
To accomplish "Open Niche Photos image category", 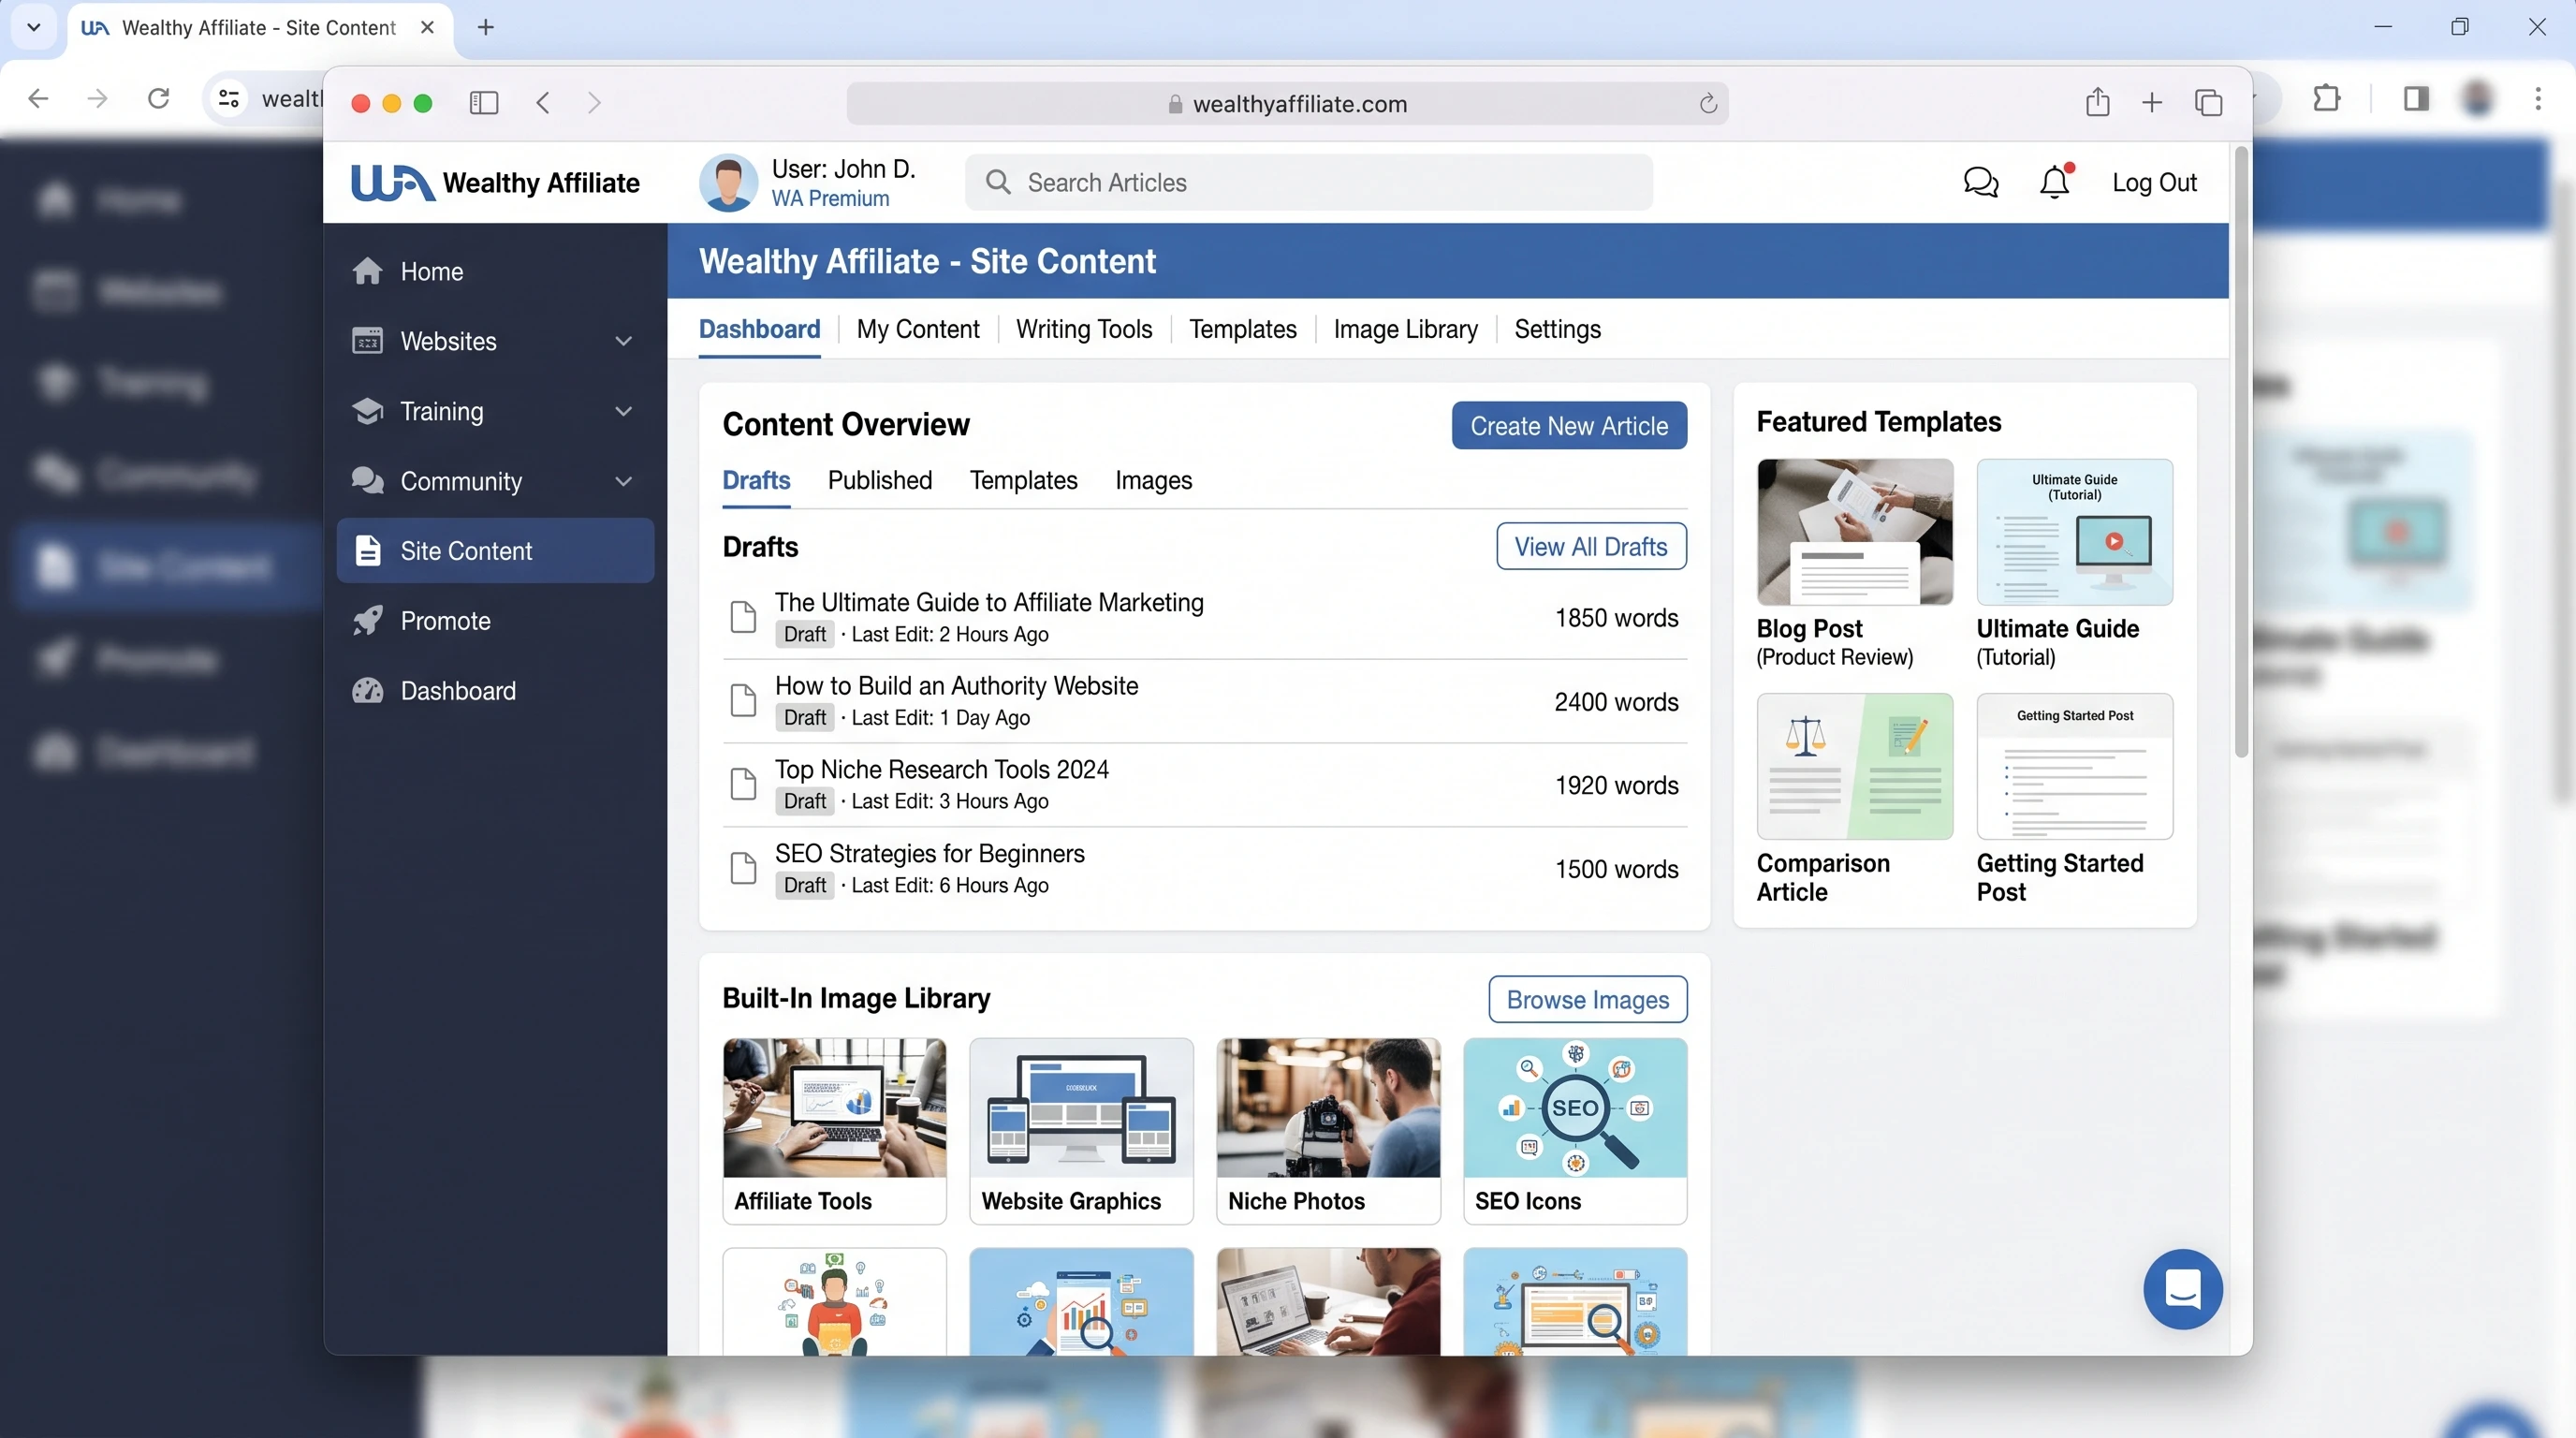I will tap(1328, 1130).
